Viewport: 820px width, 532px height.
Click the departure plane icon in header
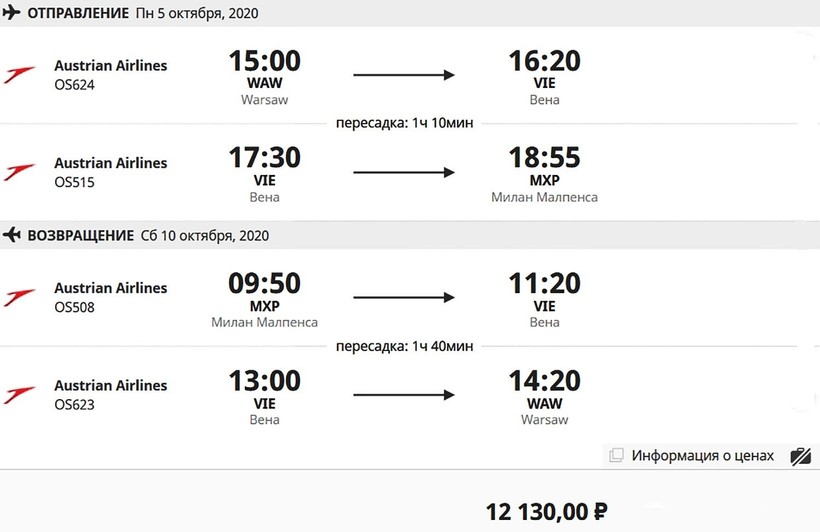[x=13, y=13]
